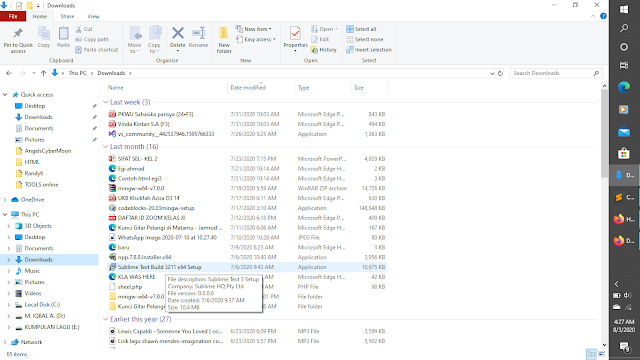Select AngelsCyberMoon folder

47,151
